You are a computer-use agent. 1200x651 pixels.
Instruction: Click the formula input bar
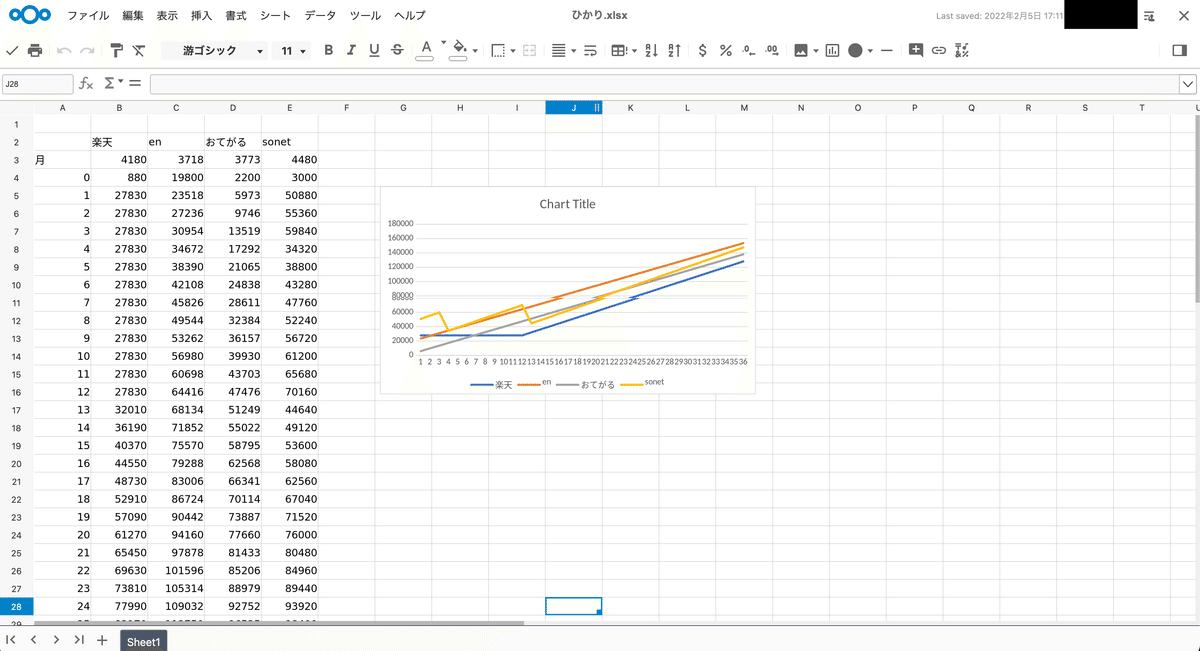point(664,84)
